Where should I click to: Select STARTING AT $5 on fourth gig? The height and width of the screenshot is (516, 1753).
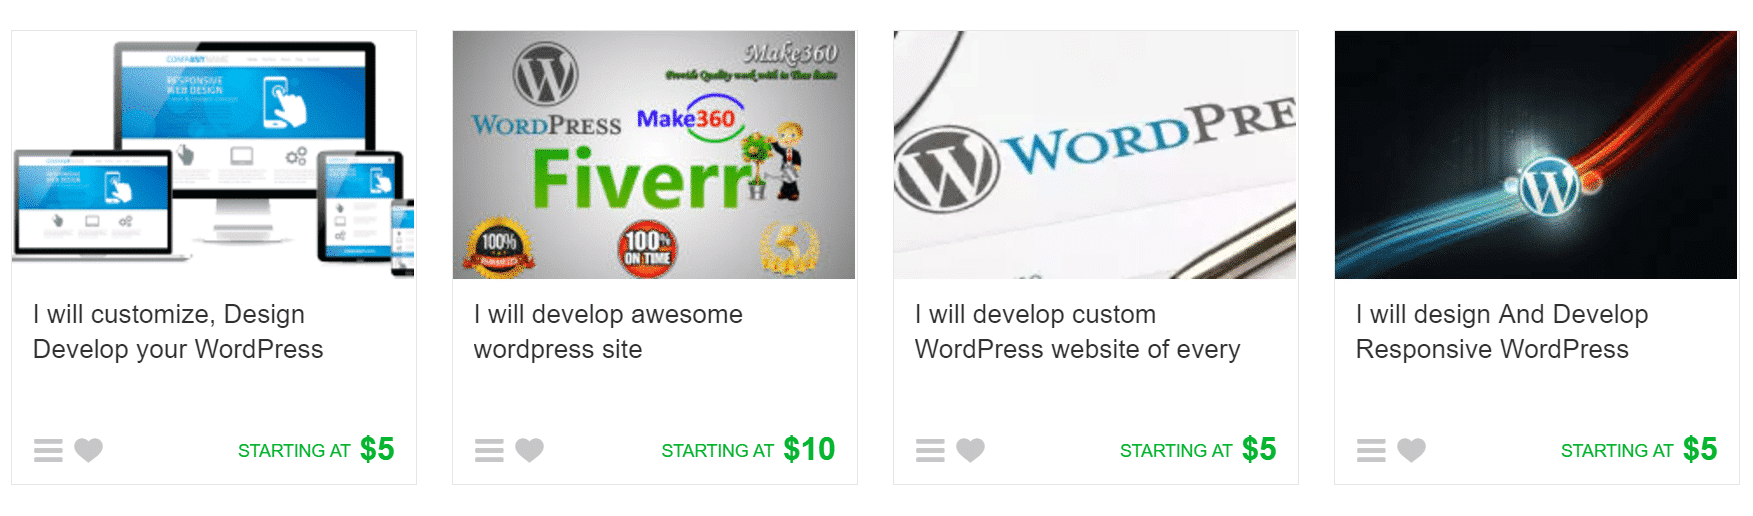(1639, 450)
